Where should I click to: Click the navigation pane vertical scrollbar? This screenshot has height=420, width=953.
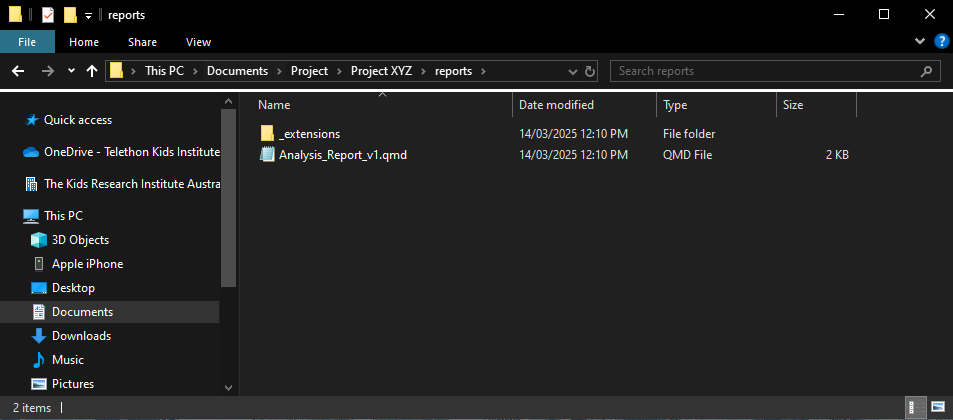point(228,200)
